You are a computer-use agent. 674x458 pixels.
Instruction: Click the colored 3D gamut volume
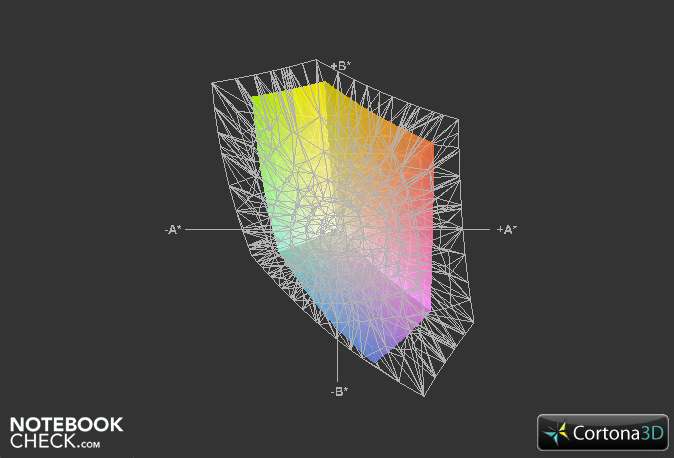click(x=343, y=222)
